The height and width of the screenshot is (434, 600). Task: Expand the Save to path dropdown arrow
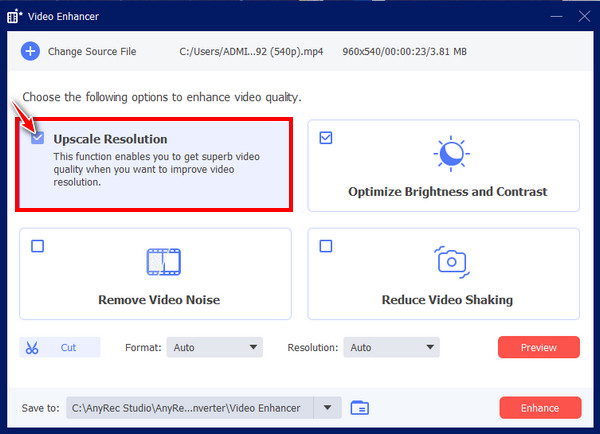[328, 408]
